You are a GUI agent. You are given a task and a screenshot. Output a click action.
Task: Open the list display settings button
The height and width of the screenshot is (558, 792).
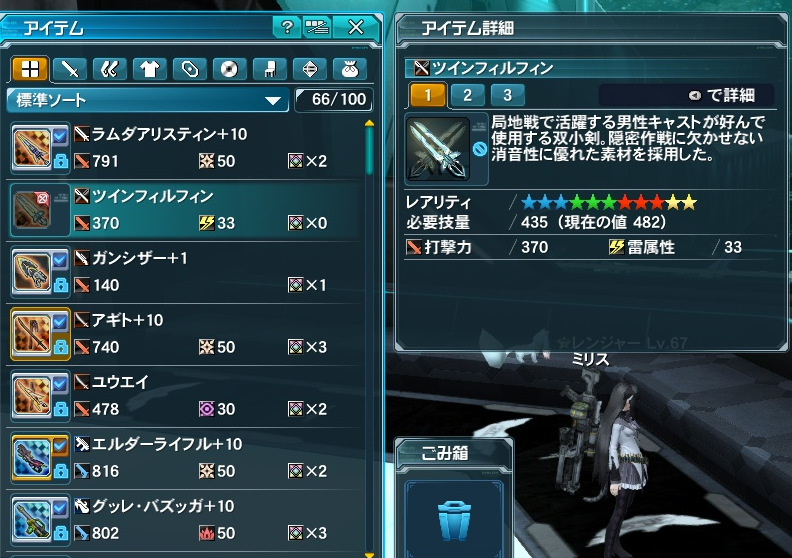click(x=317, y=27)
